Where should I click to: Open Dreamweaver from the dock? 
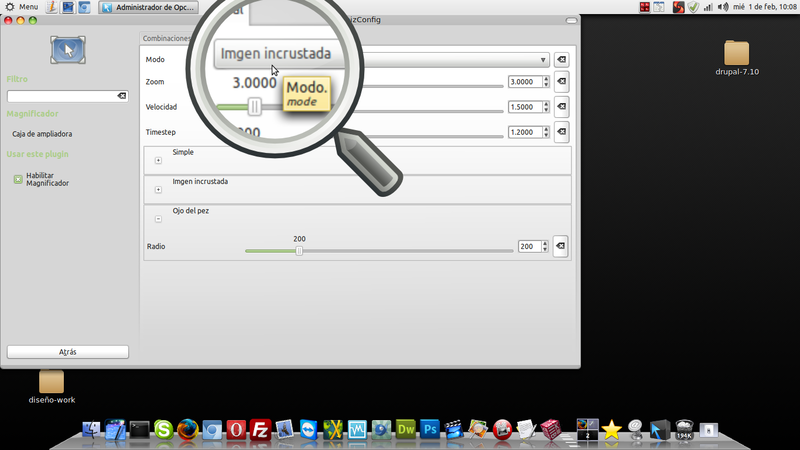click(406, 429)
